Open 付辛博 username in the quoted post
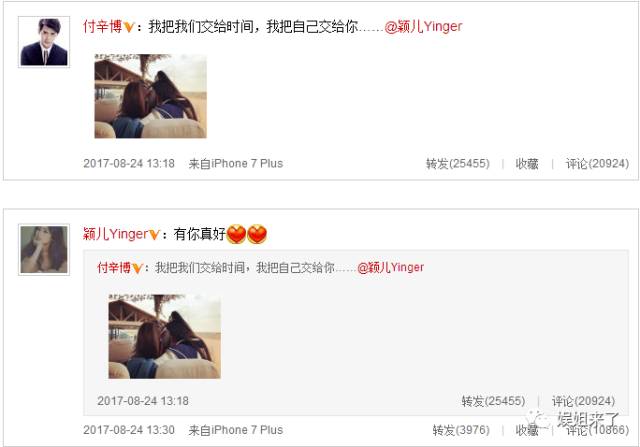This screenshot has width=640, height=447. point(114,268)
